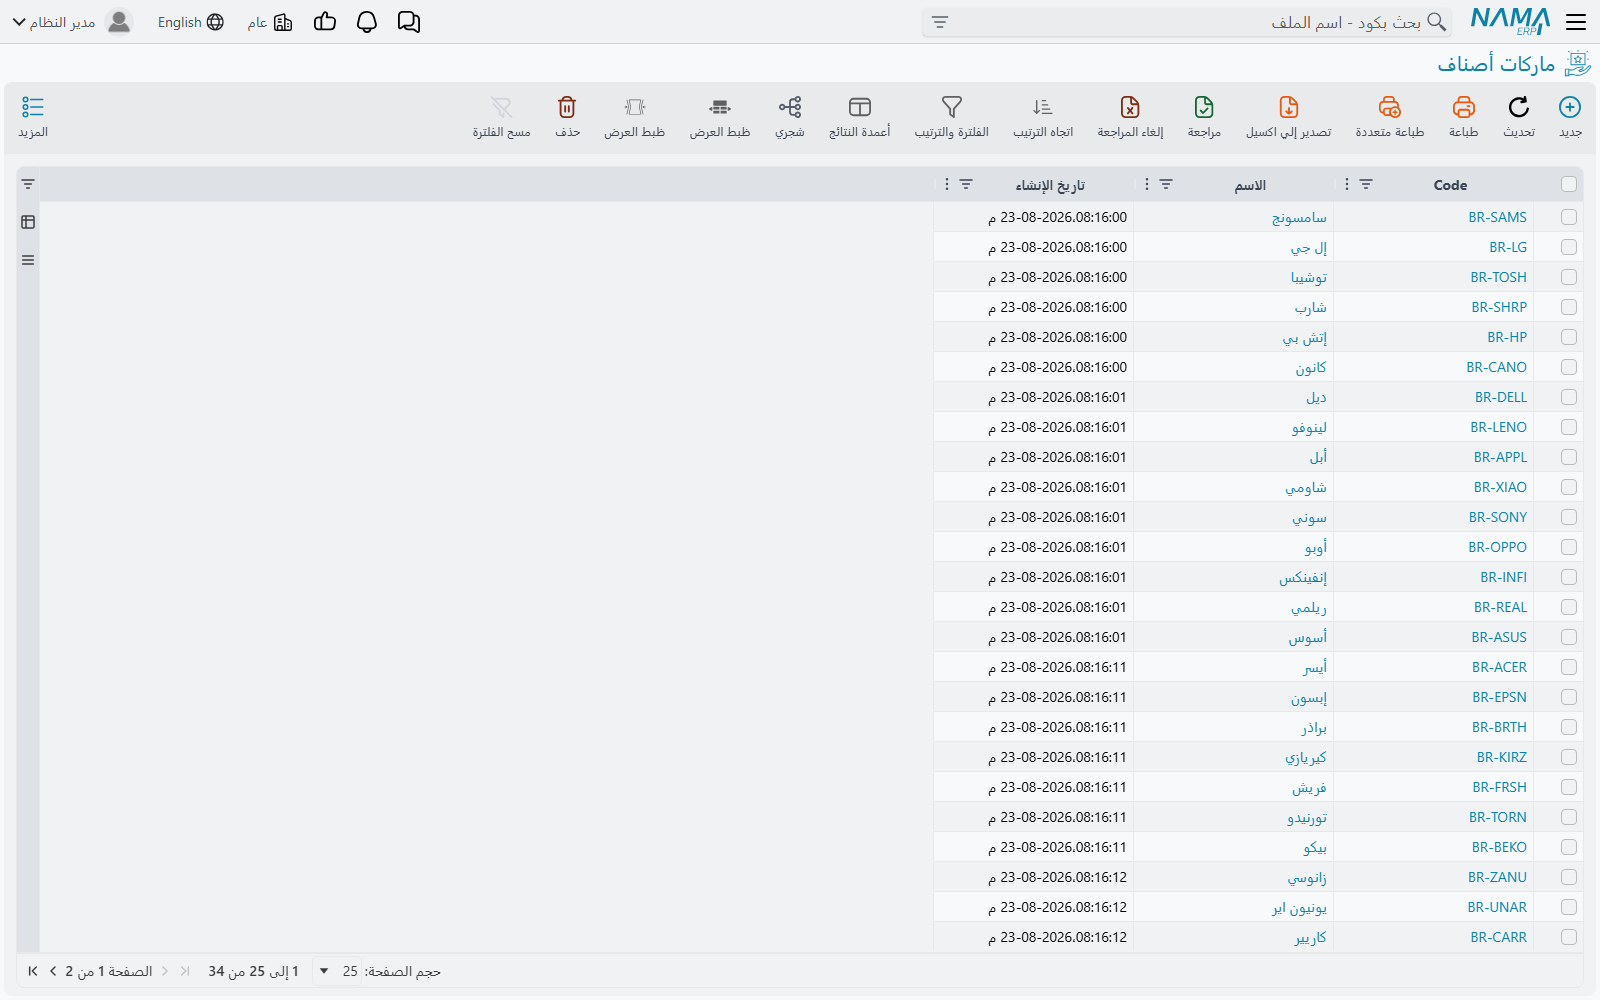Switch interface language to English
The height and width of the screenshot is (1000, 1600).
190,22
